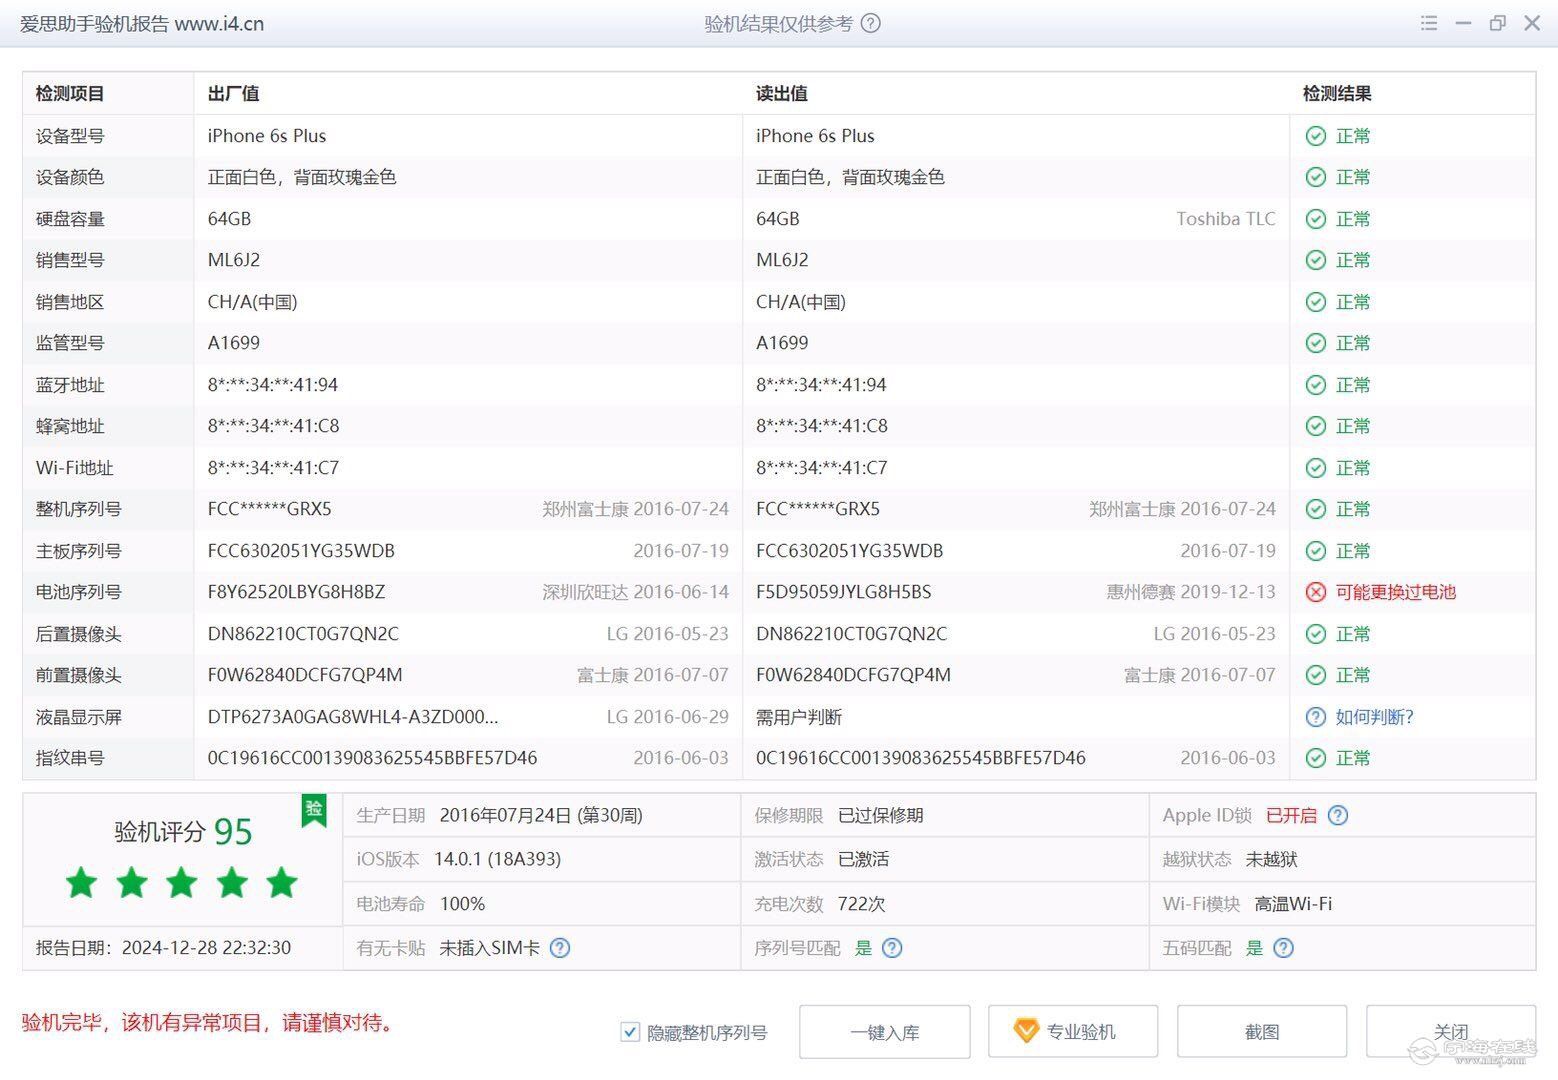Viewport: 1558px width, 1080px height.
Task: Click the diamond icon on 专业验机 button
Action: tap(1026, 1031)
